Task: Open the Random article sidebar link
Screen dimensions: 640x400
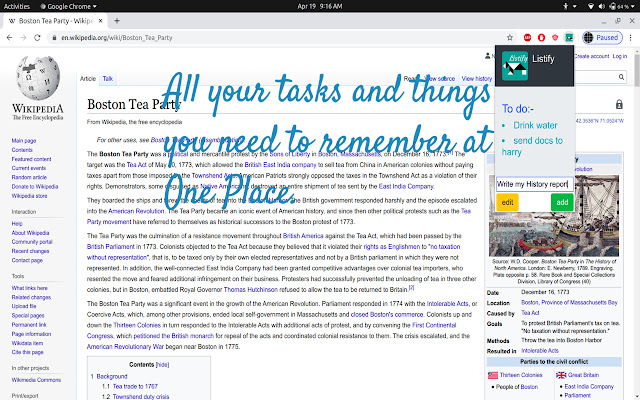Action: click(x=29, y=177)
